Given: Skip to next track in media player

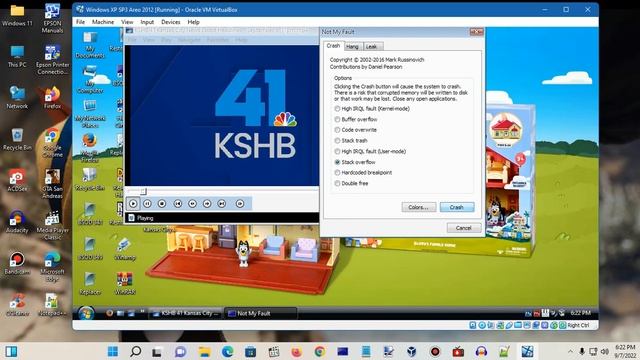Looking at the screenshot, I should click(x=222, y=203).
